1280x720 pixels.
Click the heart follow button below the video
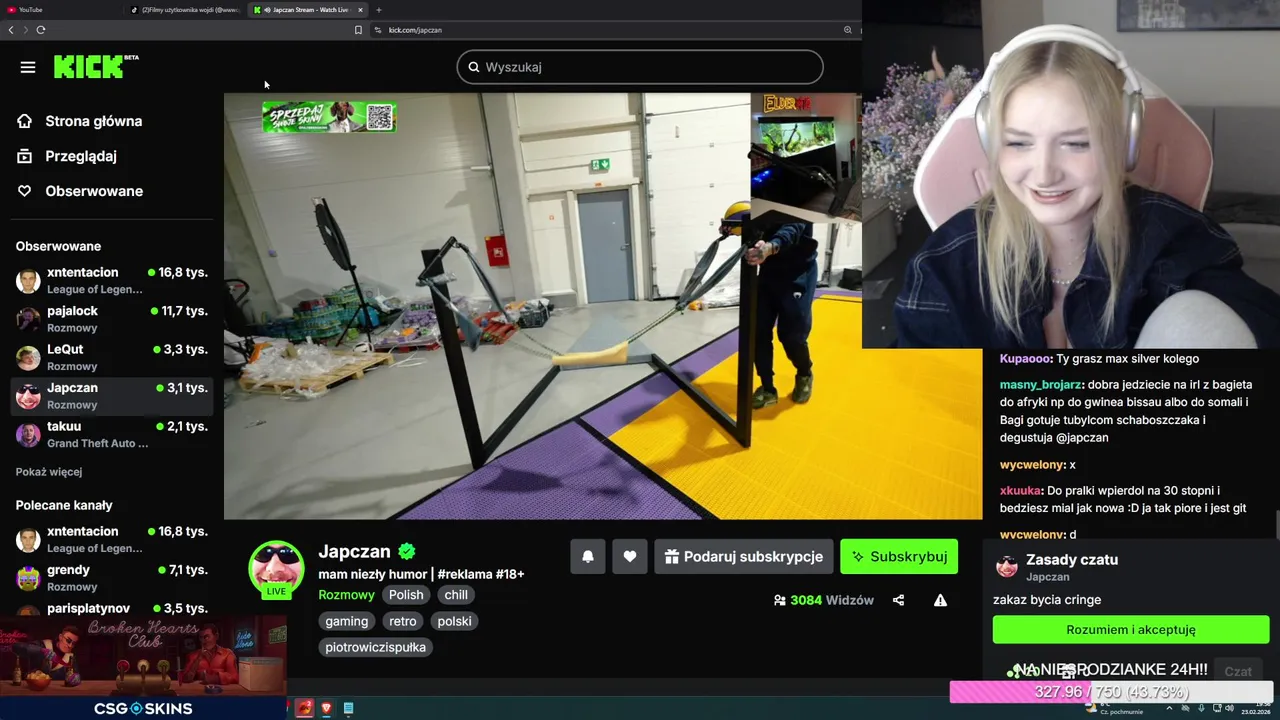click(630, 557)
